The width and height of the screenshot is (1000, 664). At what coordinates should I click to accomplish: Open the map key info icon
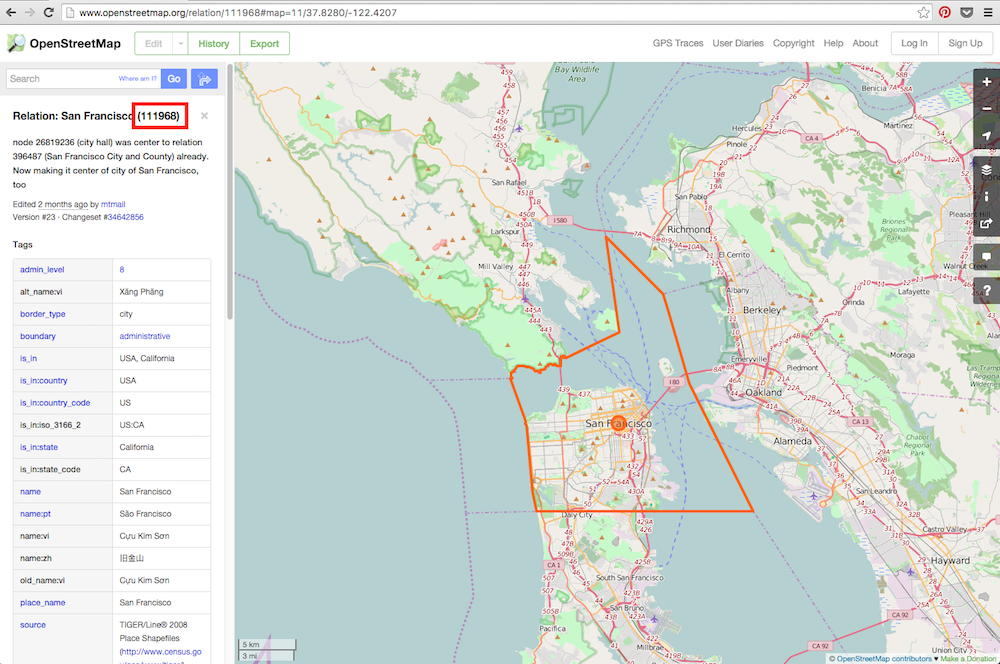tap(987, 196)
